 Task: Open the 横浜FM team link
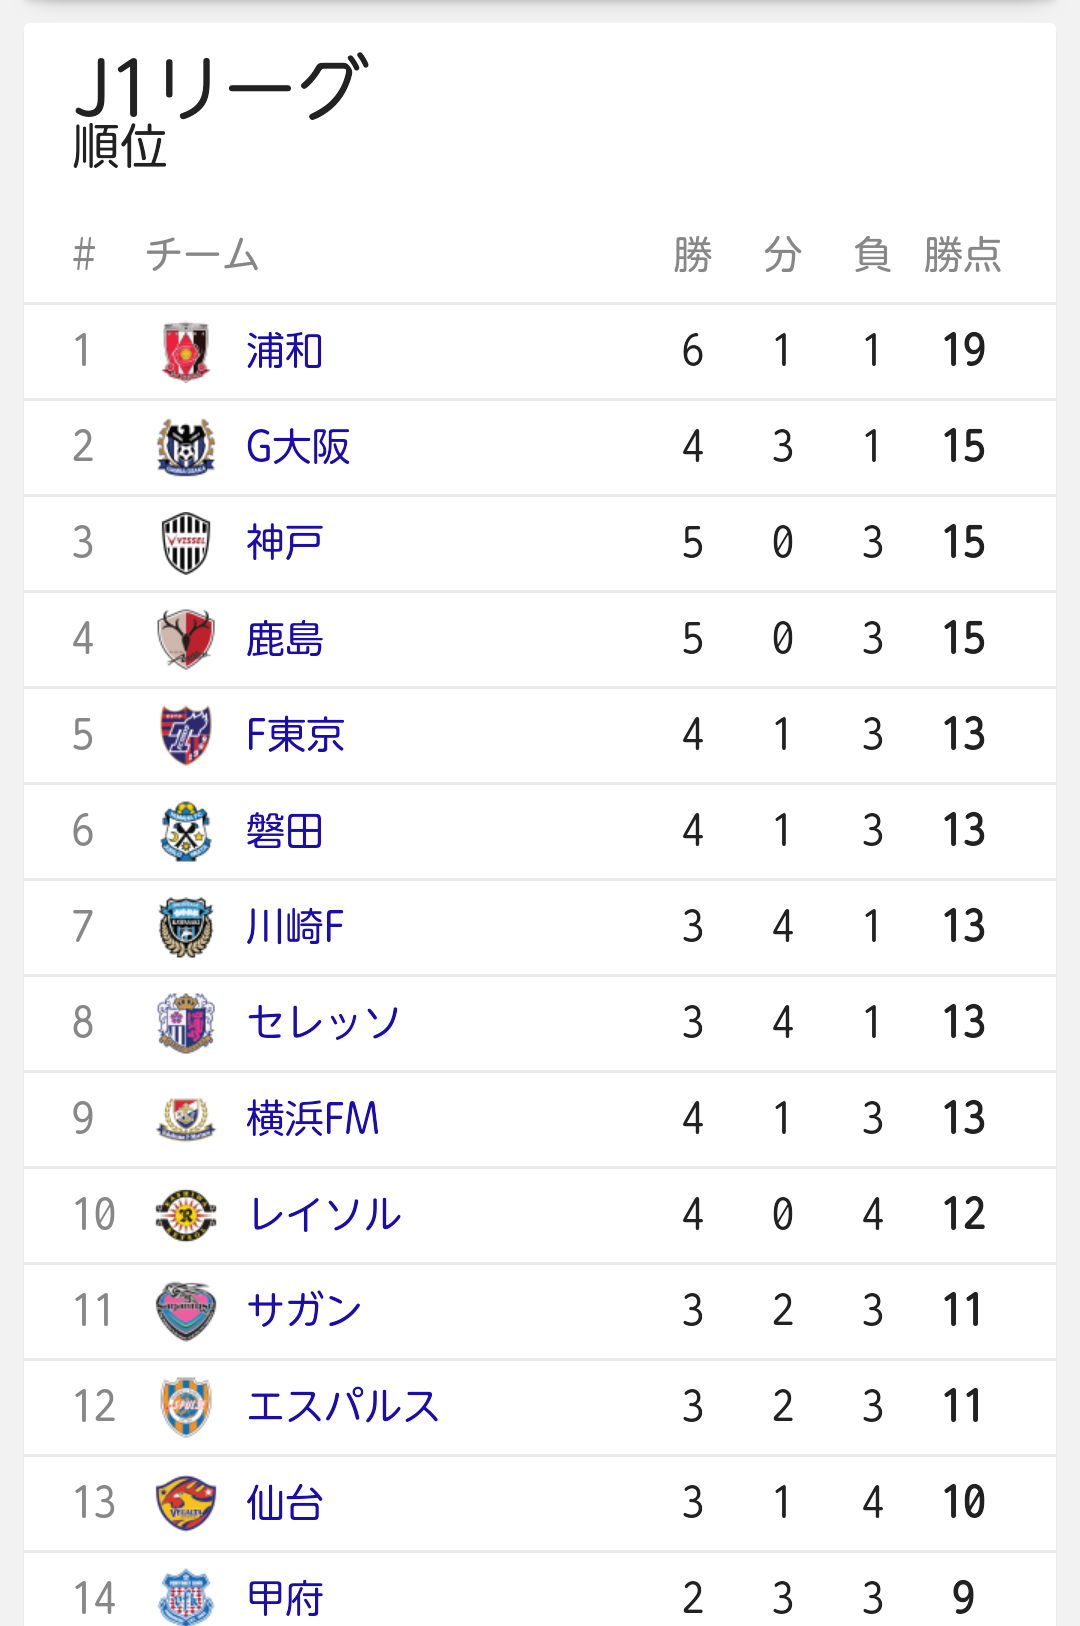pyautogui.click(x=313, y=1119)
